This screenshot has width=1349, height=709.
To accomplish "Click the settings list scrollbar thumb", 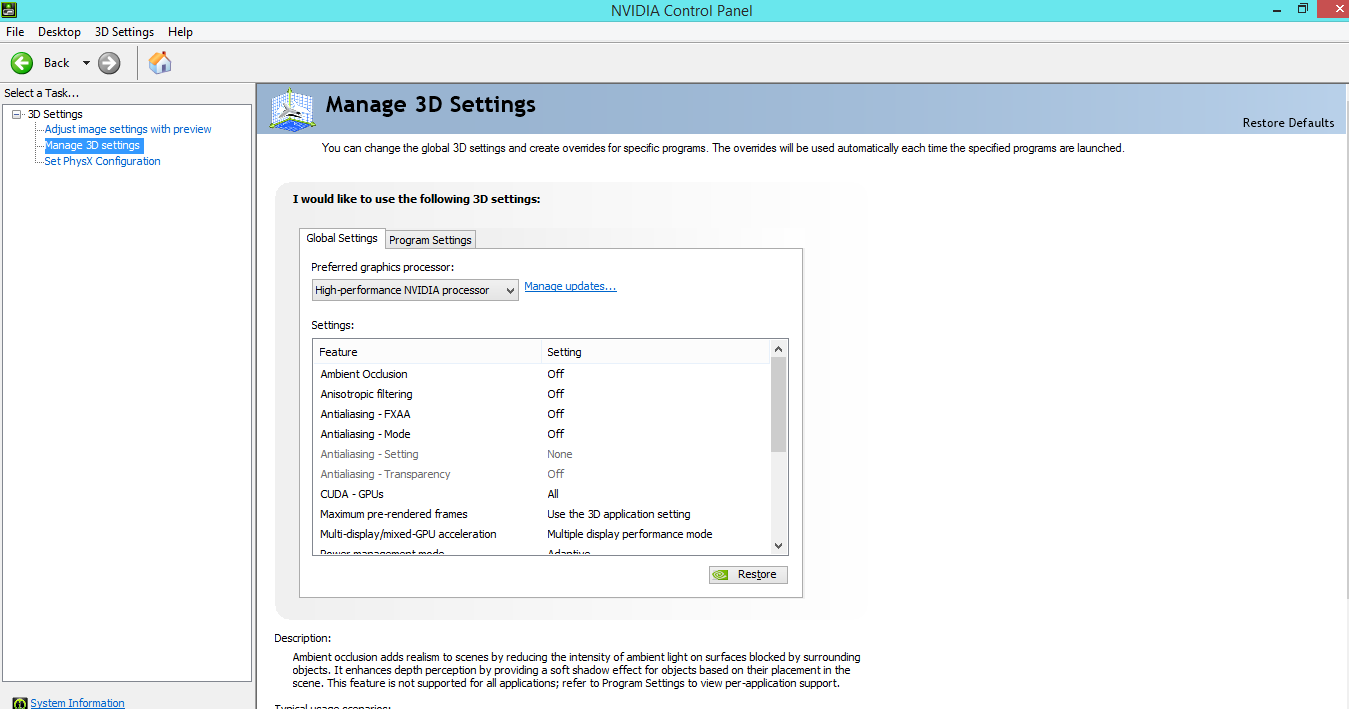I will point(779,405).
